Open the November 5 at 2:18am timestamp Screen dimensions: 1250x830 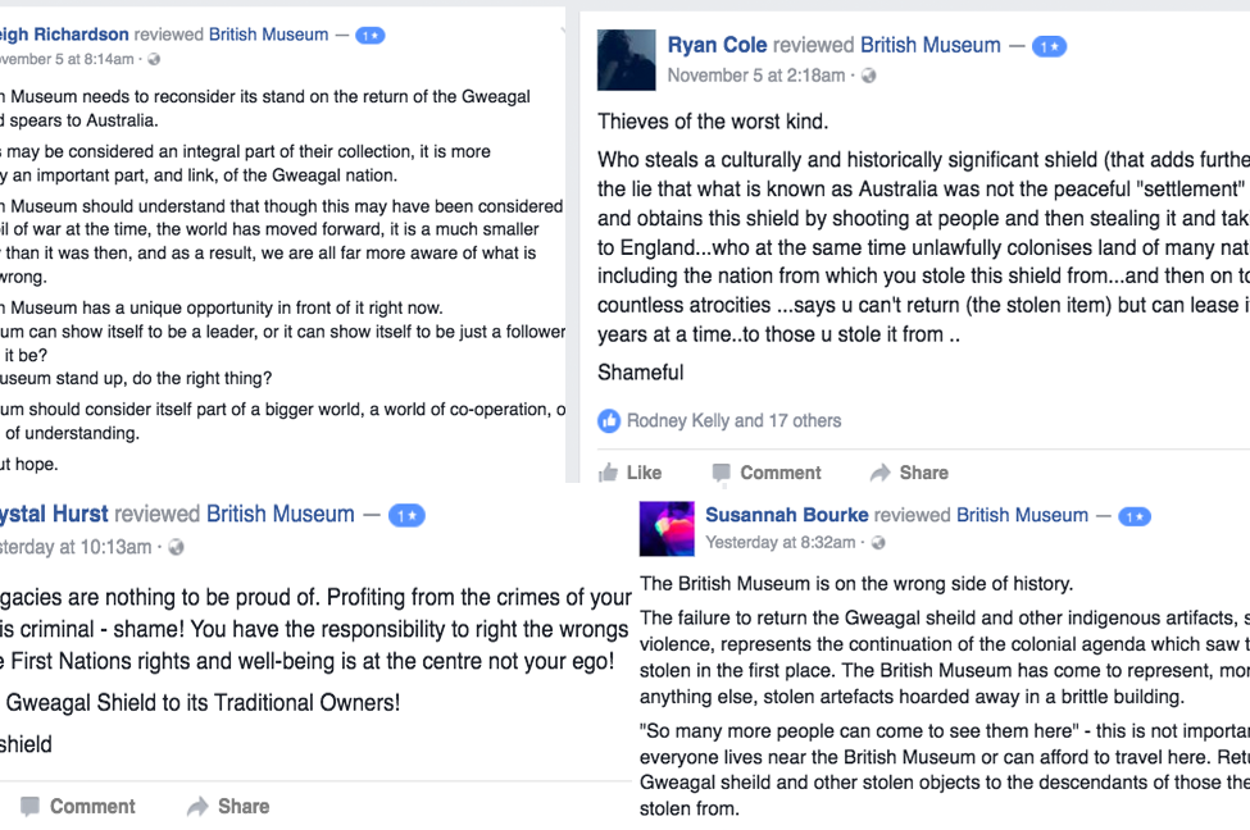756,76
